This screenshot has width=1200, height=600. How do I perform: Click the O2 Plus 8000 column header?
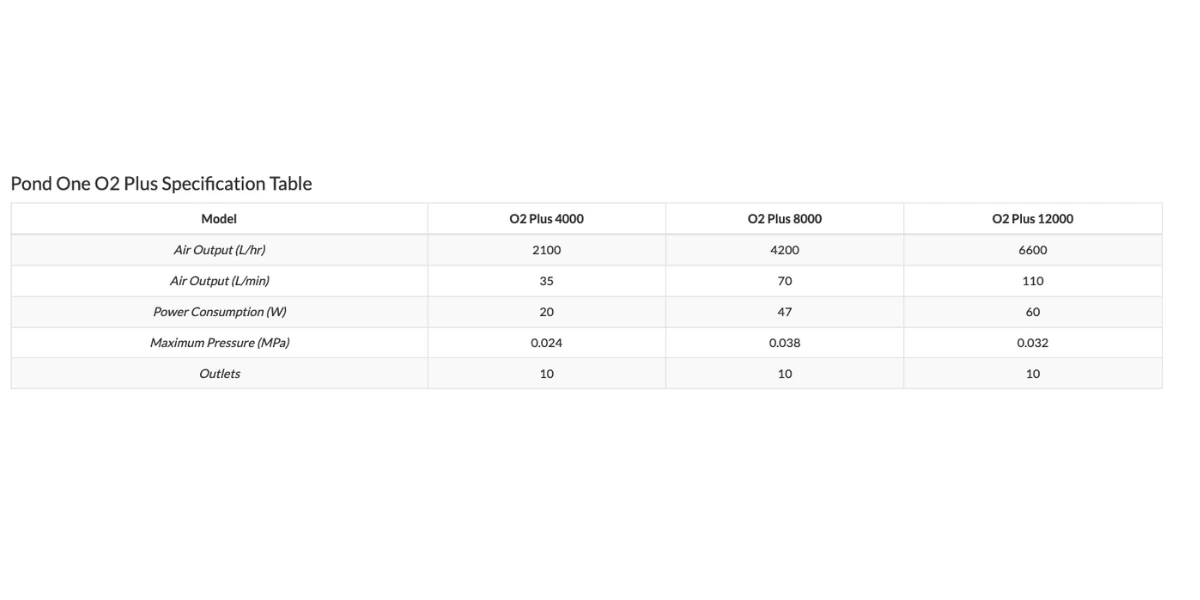pyautogui.click(x=784, y=219)
